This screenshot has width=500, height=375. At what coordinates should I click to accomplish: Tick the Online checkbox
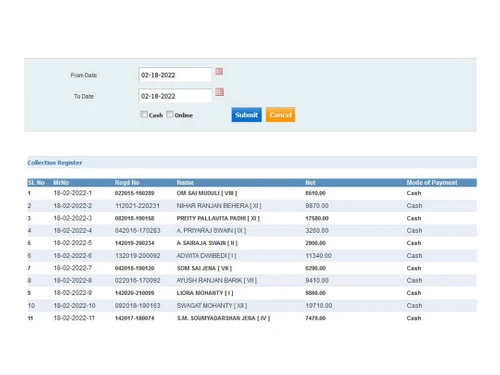[170, 114]
